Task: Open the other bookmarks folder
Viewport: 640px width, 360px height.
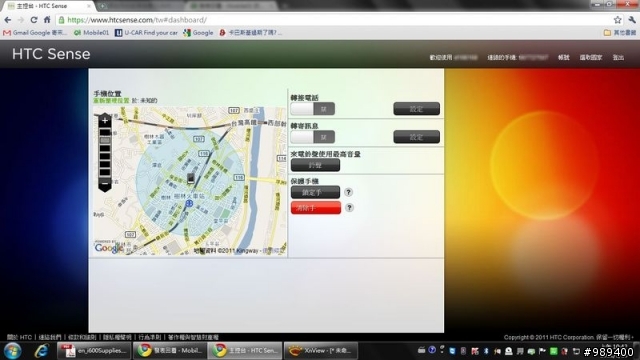Action: click(x=620, y=33)
